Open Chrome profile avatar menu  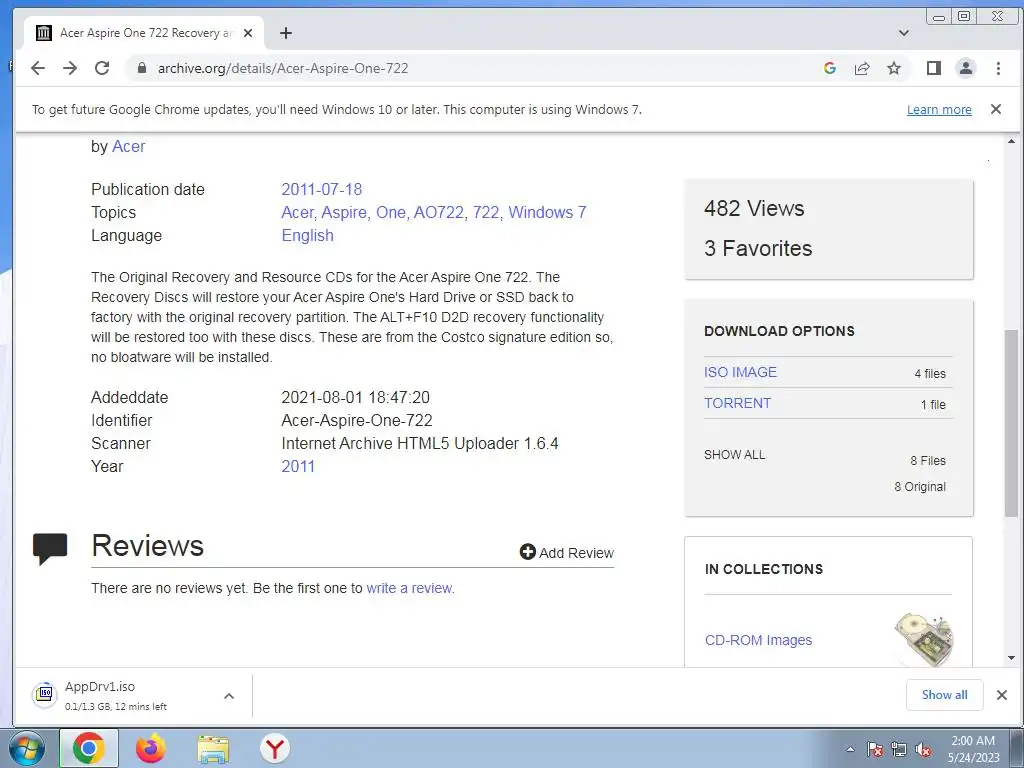coord(966,68)
